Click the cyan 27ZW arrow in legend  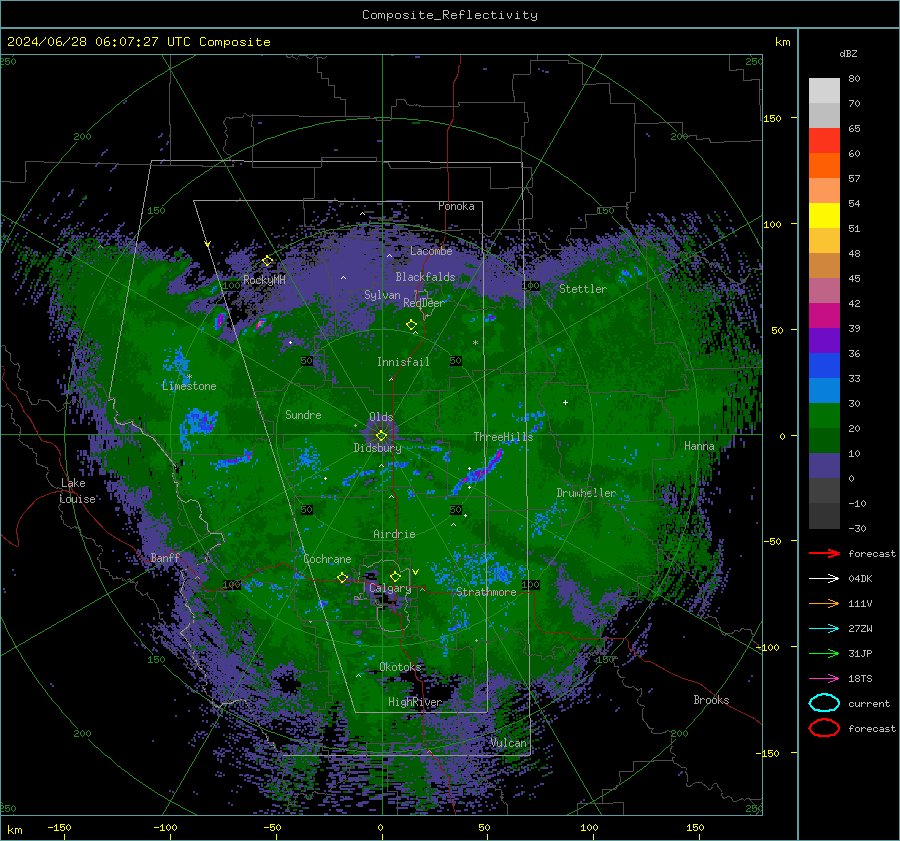click(824, 629)
